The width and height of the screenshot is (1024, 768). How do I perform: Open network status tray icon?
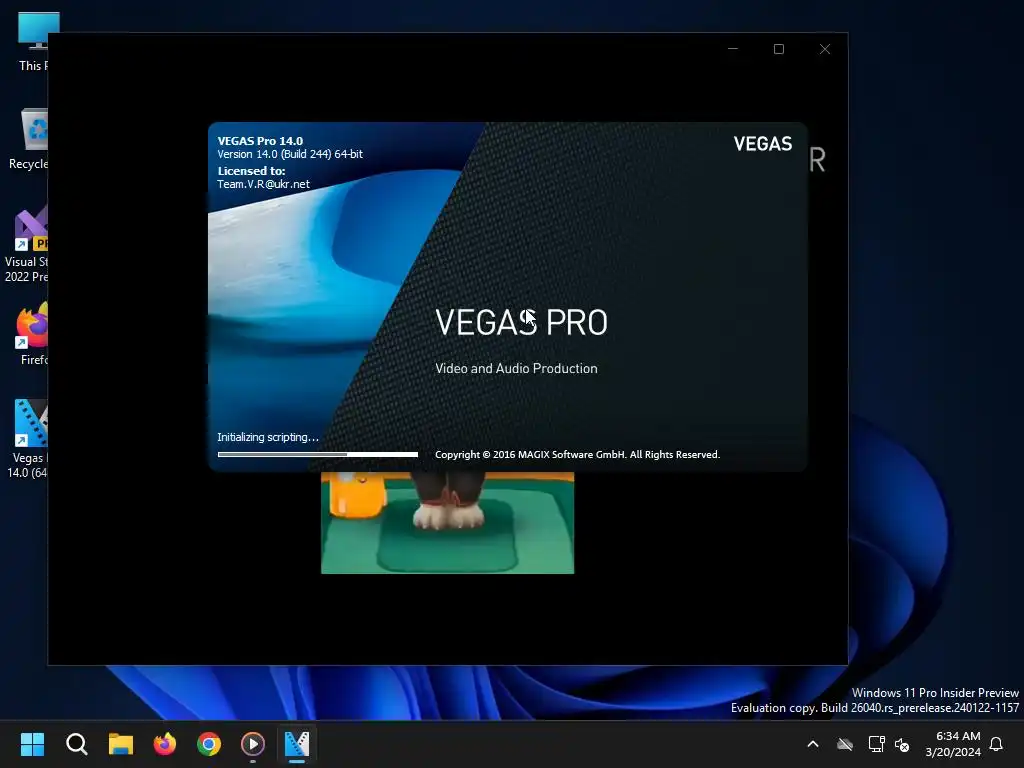(x=876, y=744)
